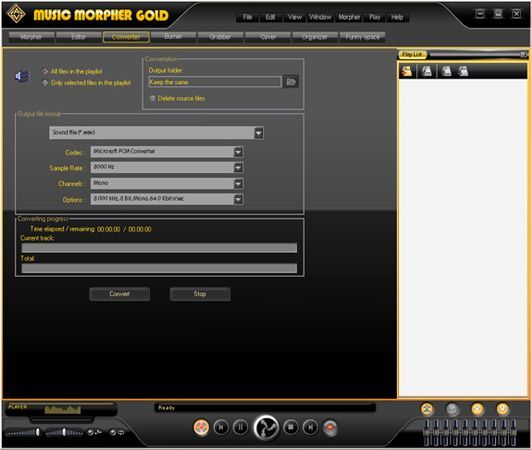The height and width of the screenshot is (450, 531).
Task: Click the Current track progress bar
Action: [159, 248]
